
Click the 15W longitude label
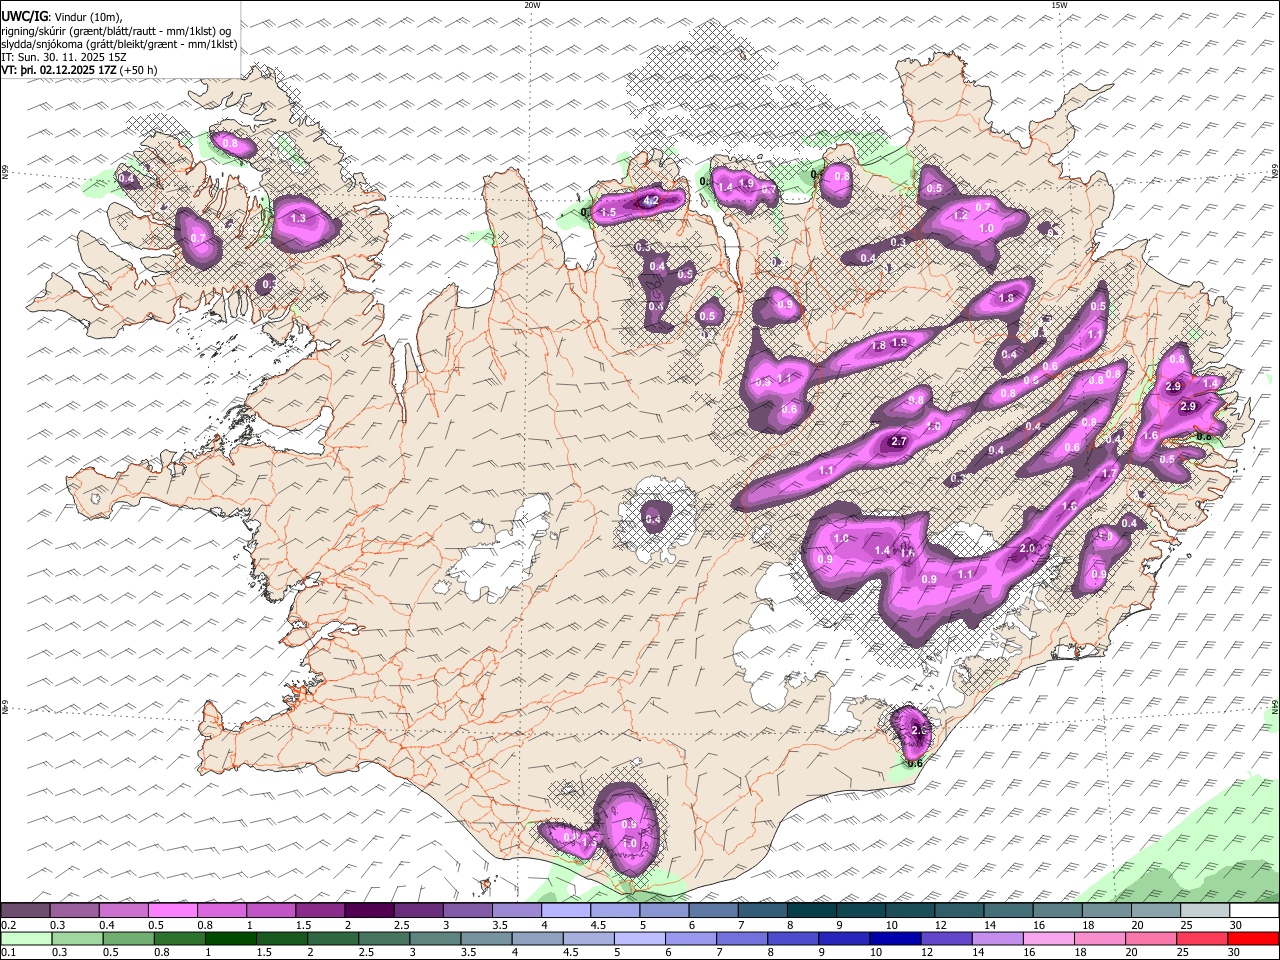1059,5
